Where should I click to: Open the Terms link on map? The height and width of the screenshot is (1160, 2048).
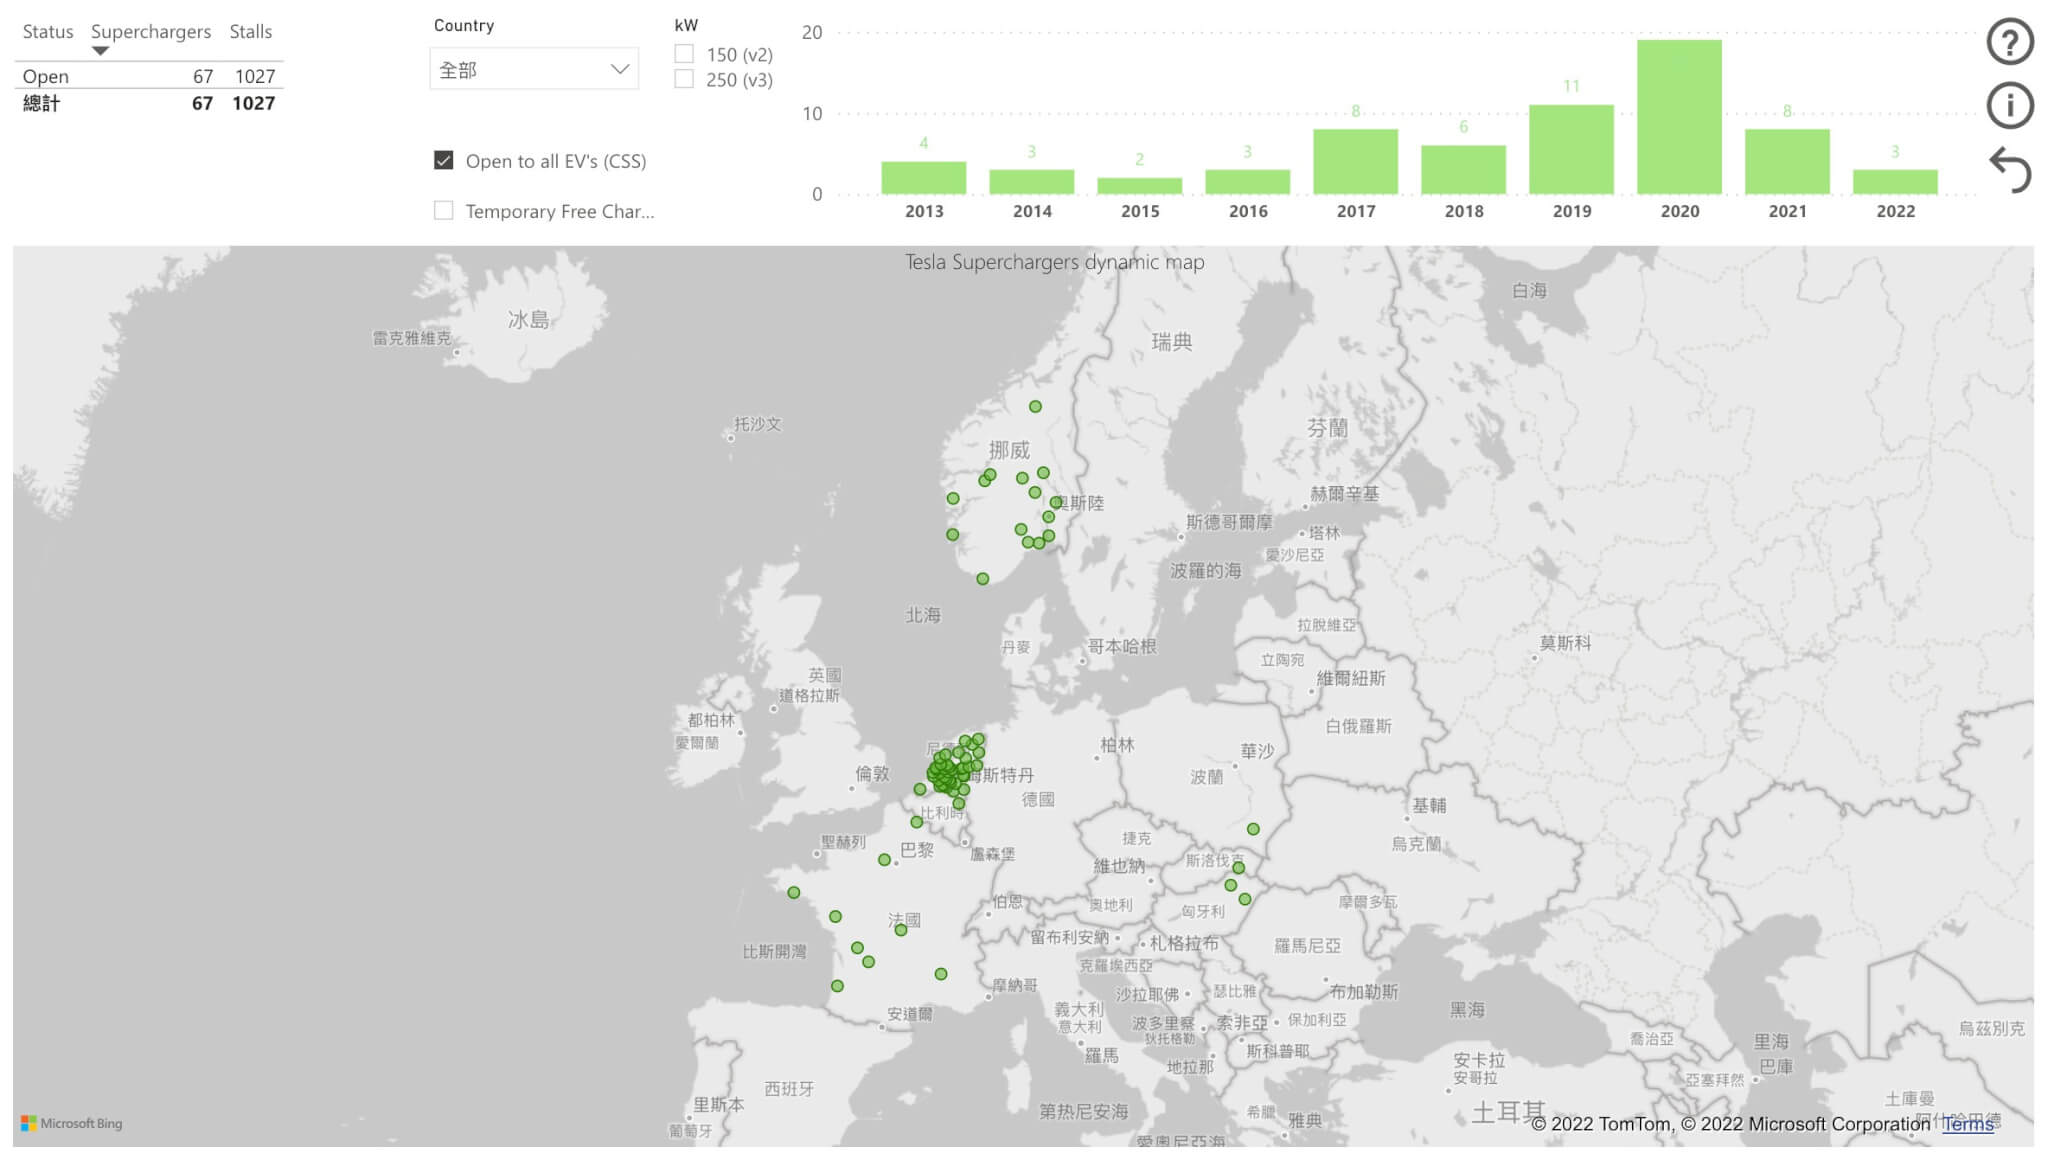(x=1967, y=1124)
